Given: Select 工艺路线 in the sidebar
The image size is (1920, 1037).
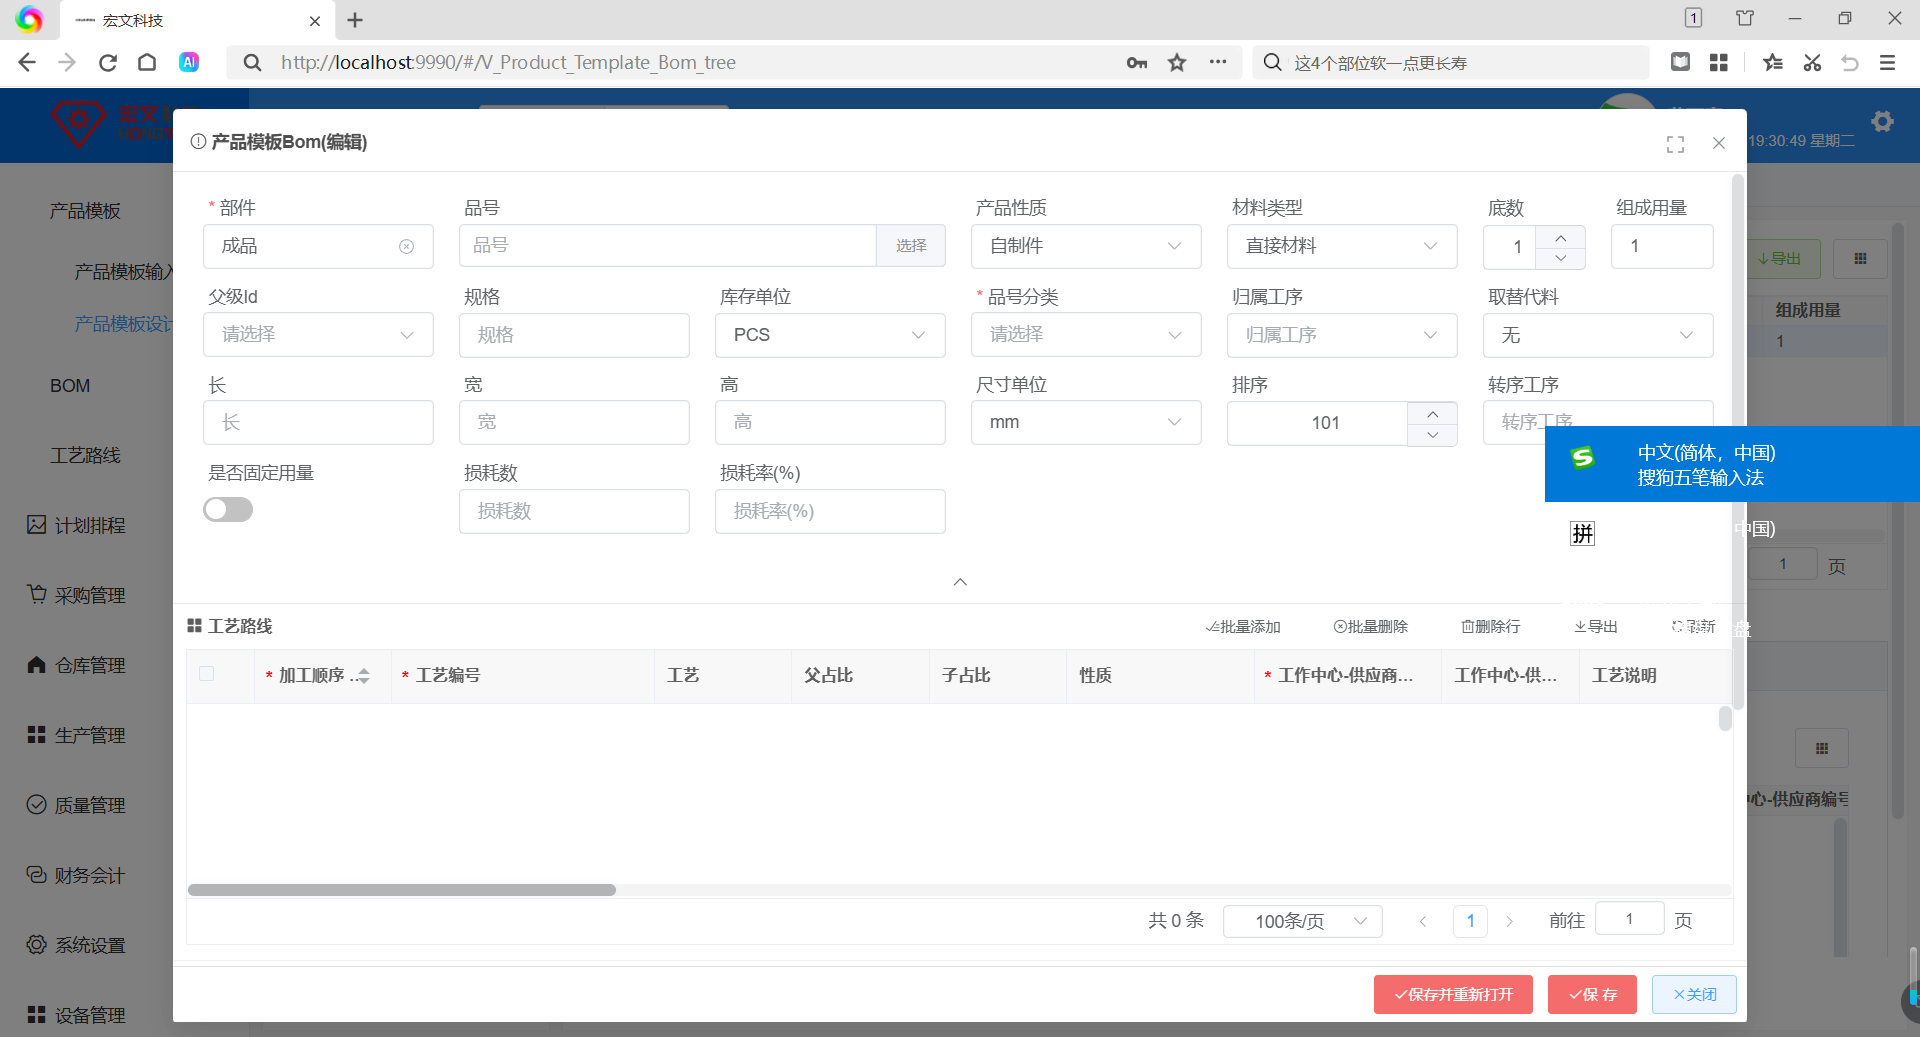Looking at the screenshot, I should point(85,456).
